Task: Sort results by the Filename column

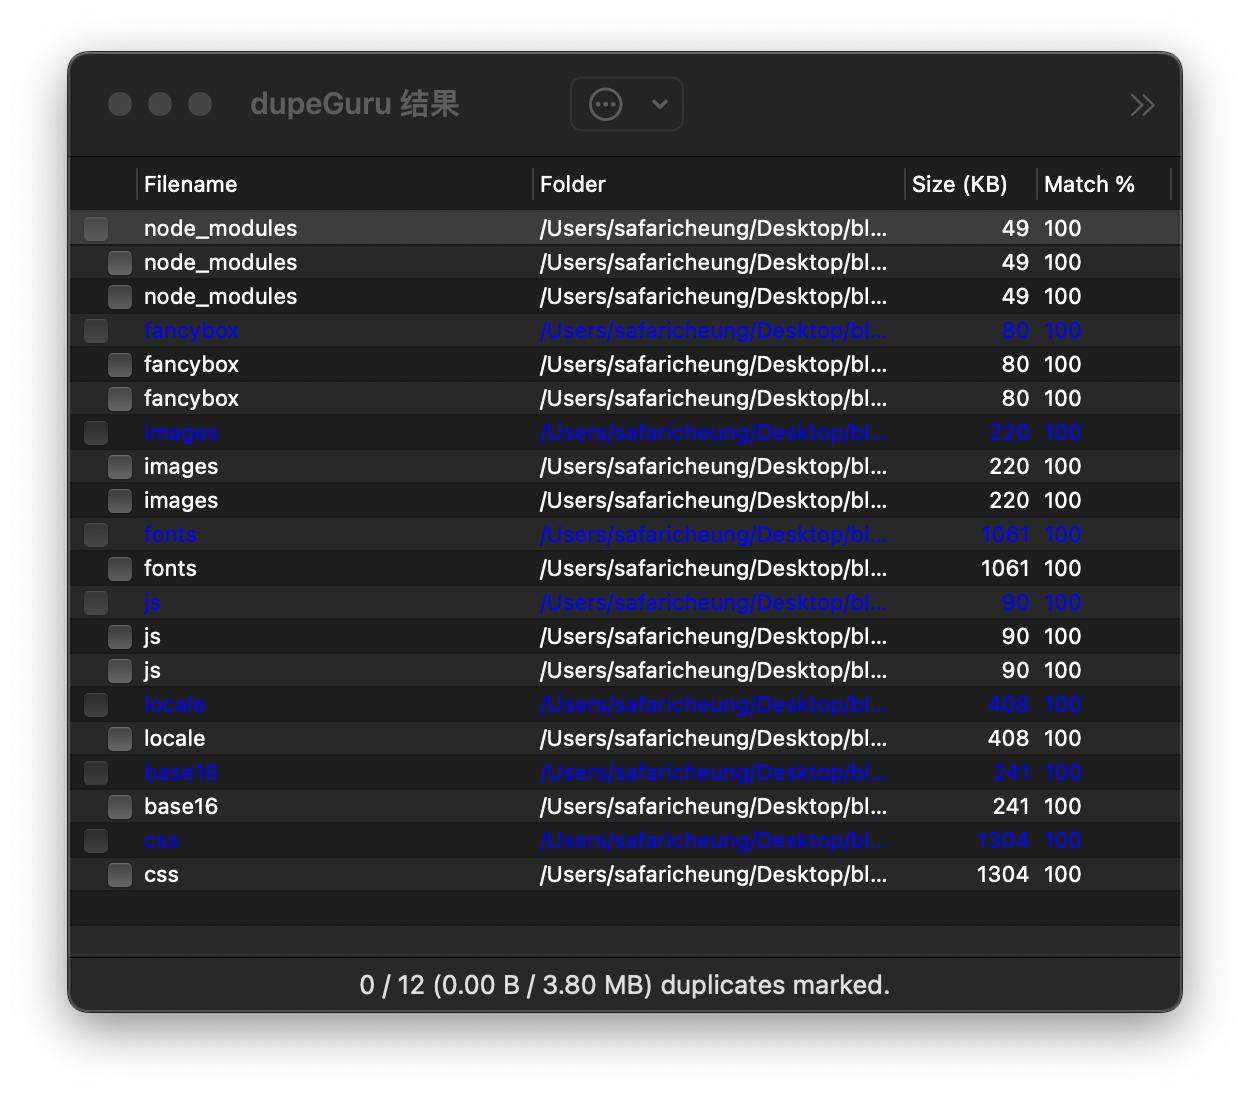Action: click(x=190, y=184)
